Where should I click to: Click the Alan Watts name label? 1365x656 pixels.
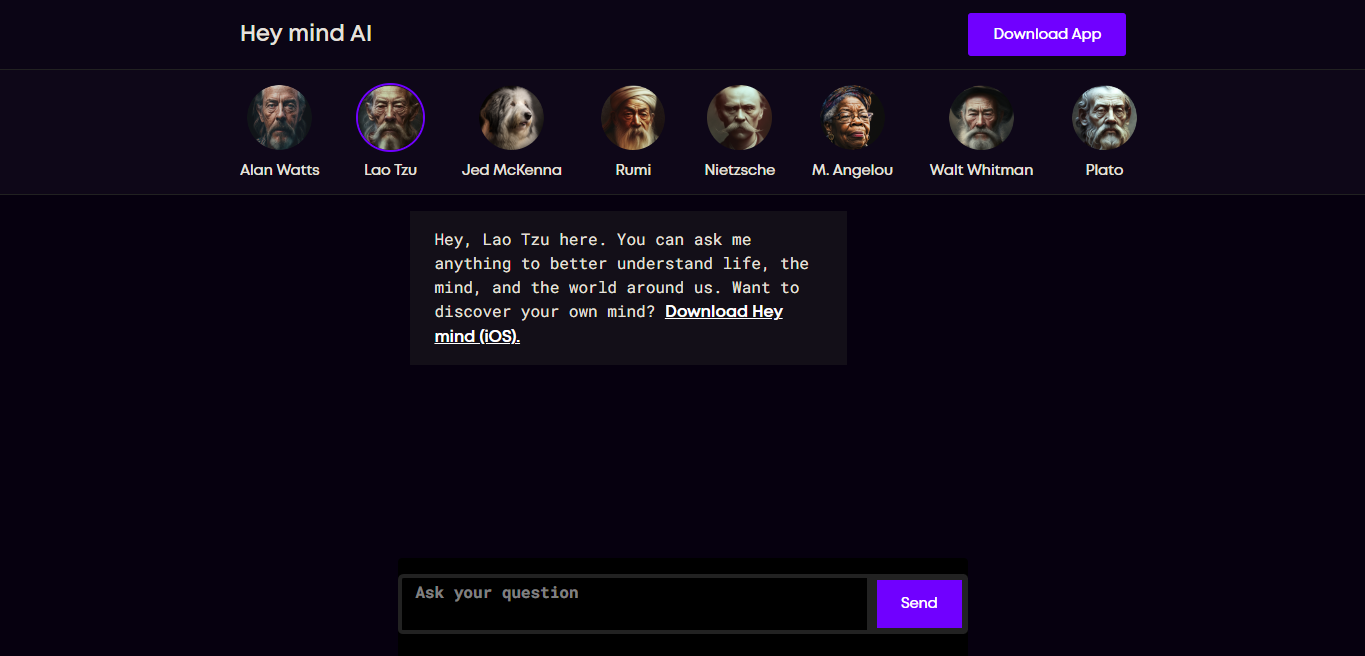(x=280, y=170)
